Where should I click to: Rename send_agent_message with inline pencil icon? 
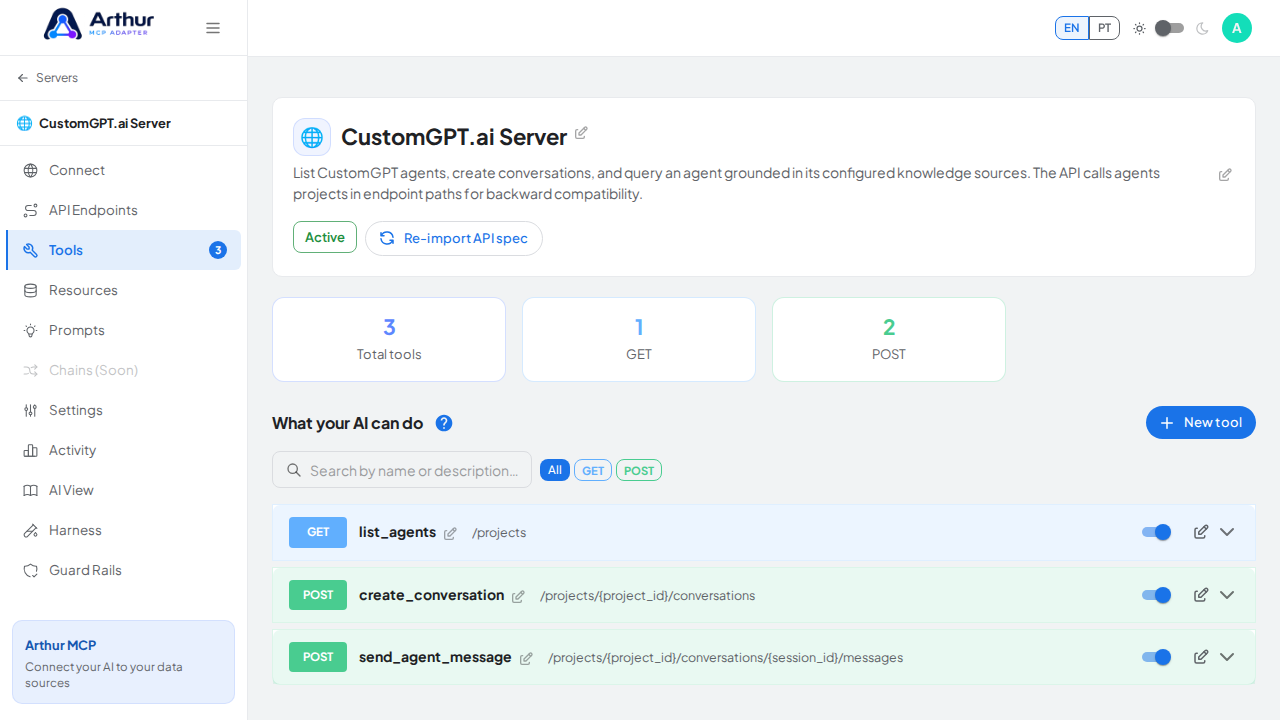click(526, 659)
